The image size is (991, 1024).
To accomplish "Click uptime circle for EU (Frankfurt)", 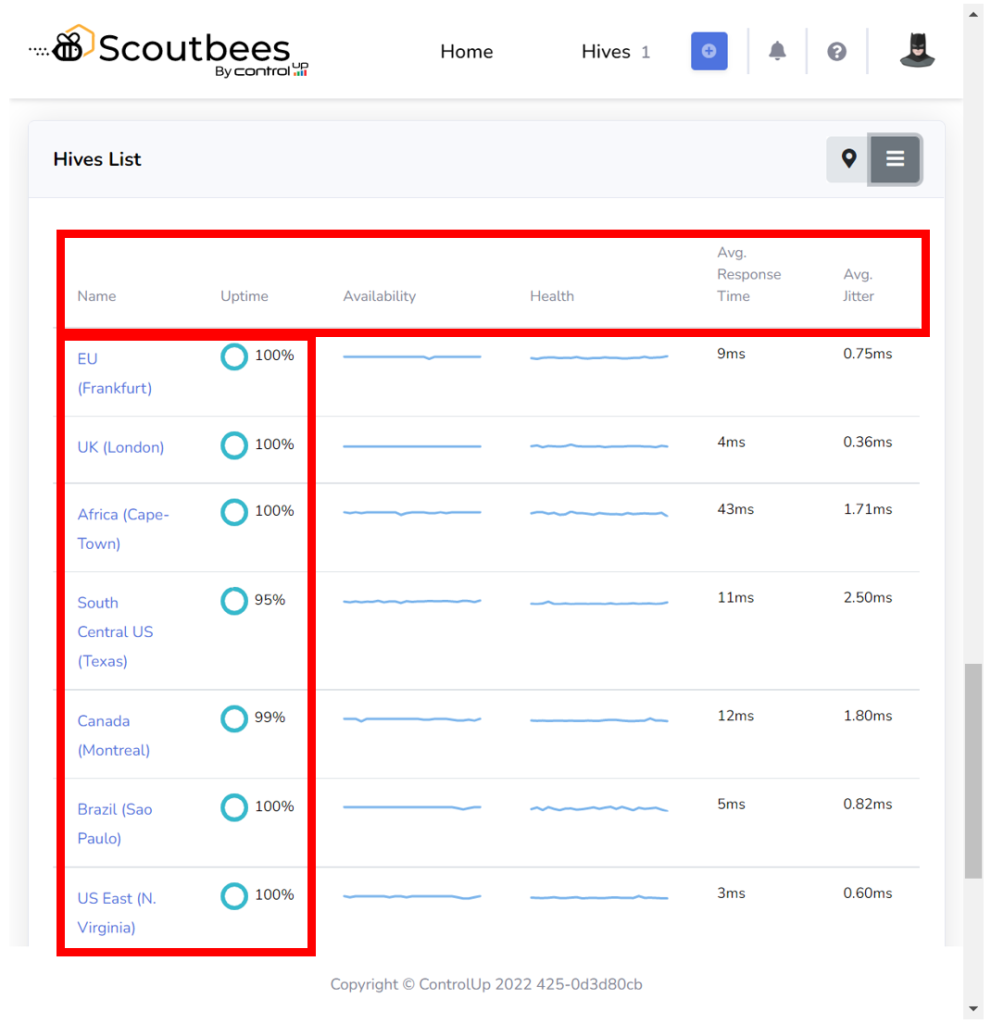I will [234, 356].
